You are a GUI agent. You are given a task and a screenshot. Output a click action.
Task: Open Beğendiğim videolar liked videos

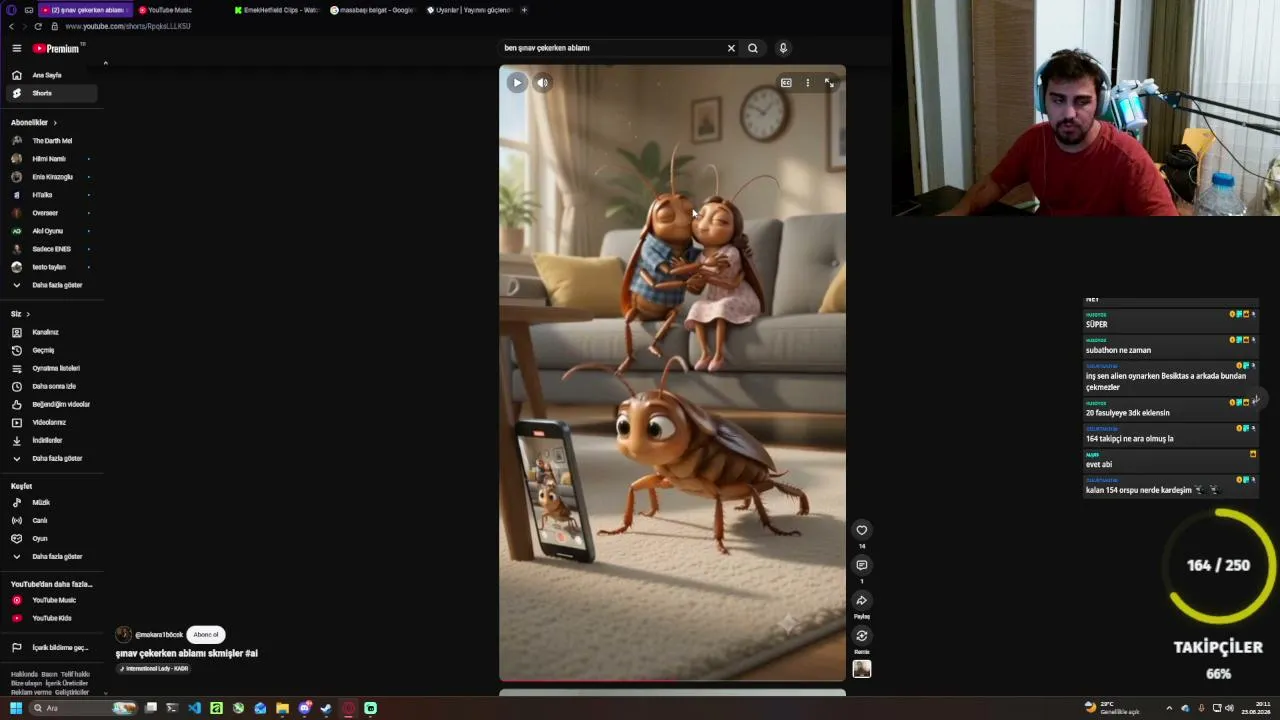pos(50,404)
